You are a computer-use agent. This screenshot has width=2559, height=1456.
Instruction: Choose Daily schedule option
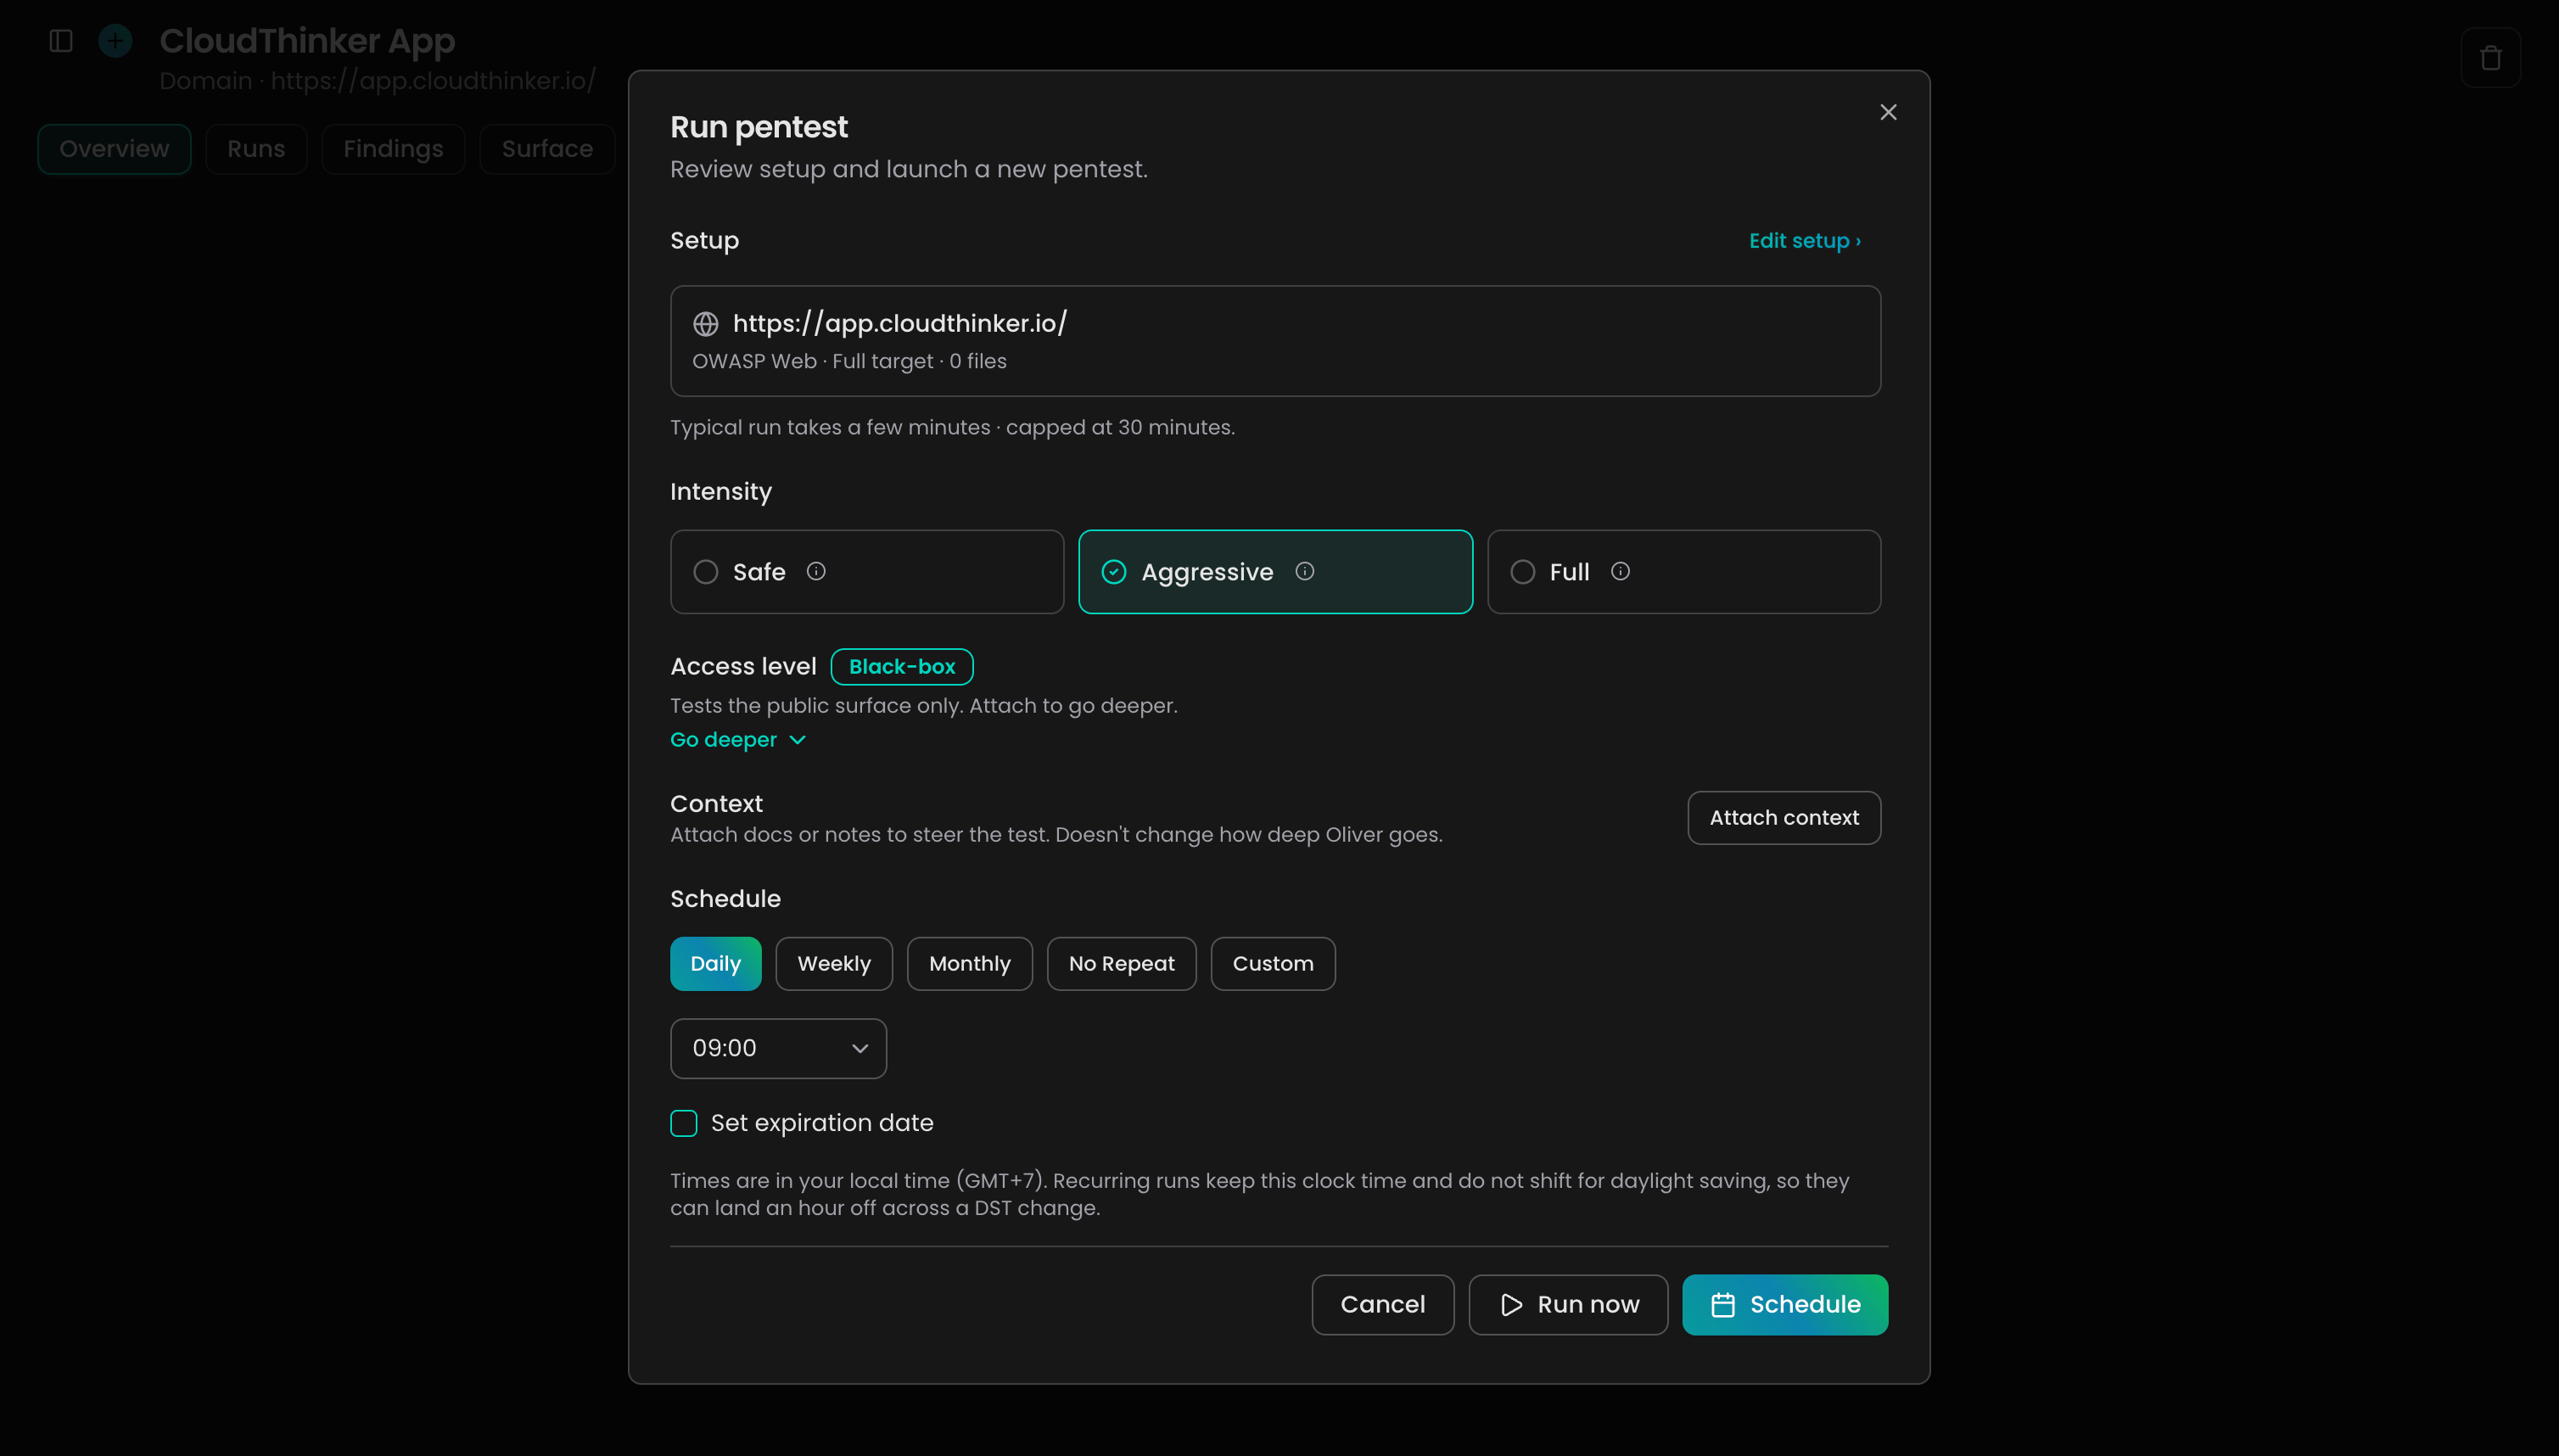point(716,964)
